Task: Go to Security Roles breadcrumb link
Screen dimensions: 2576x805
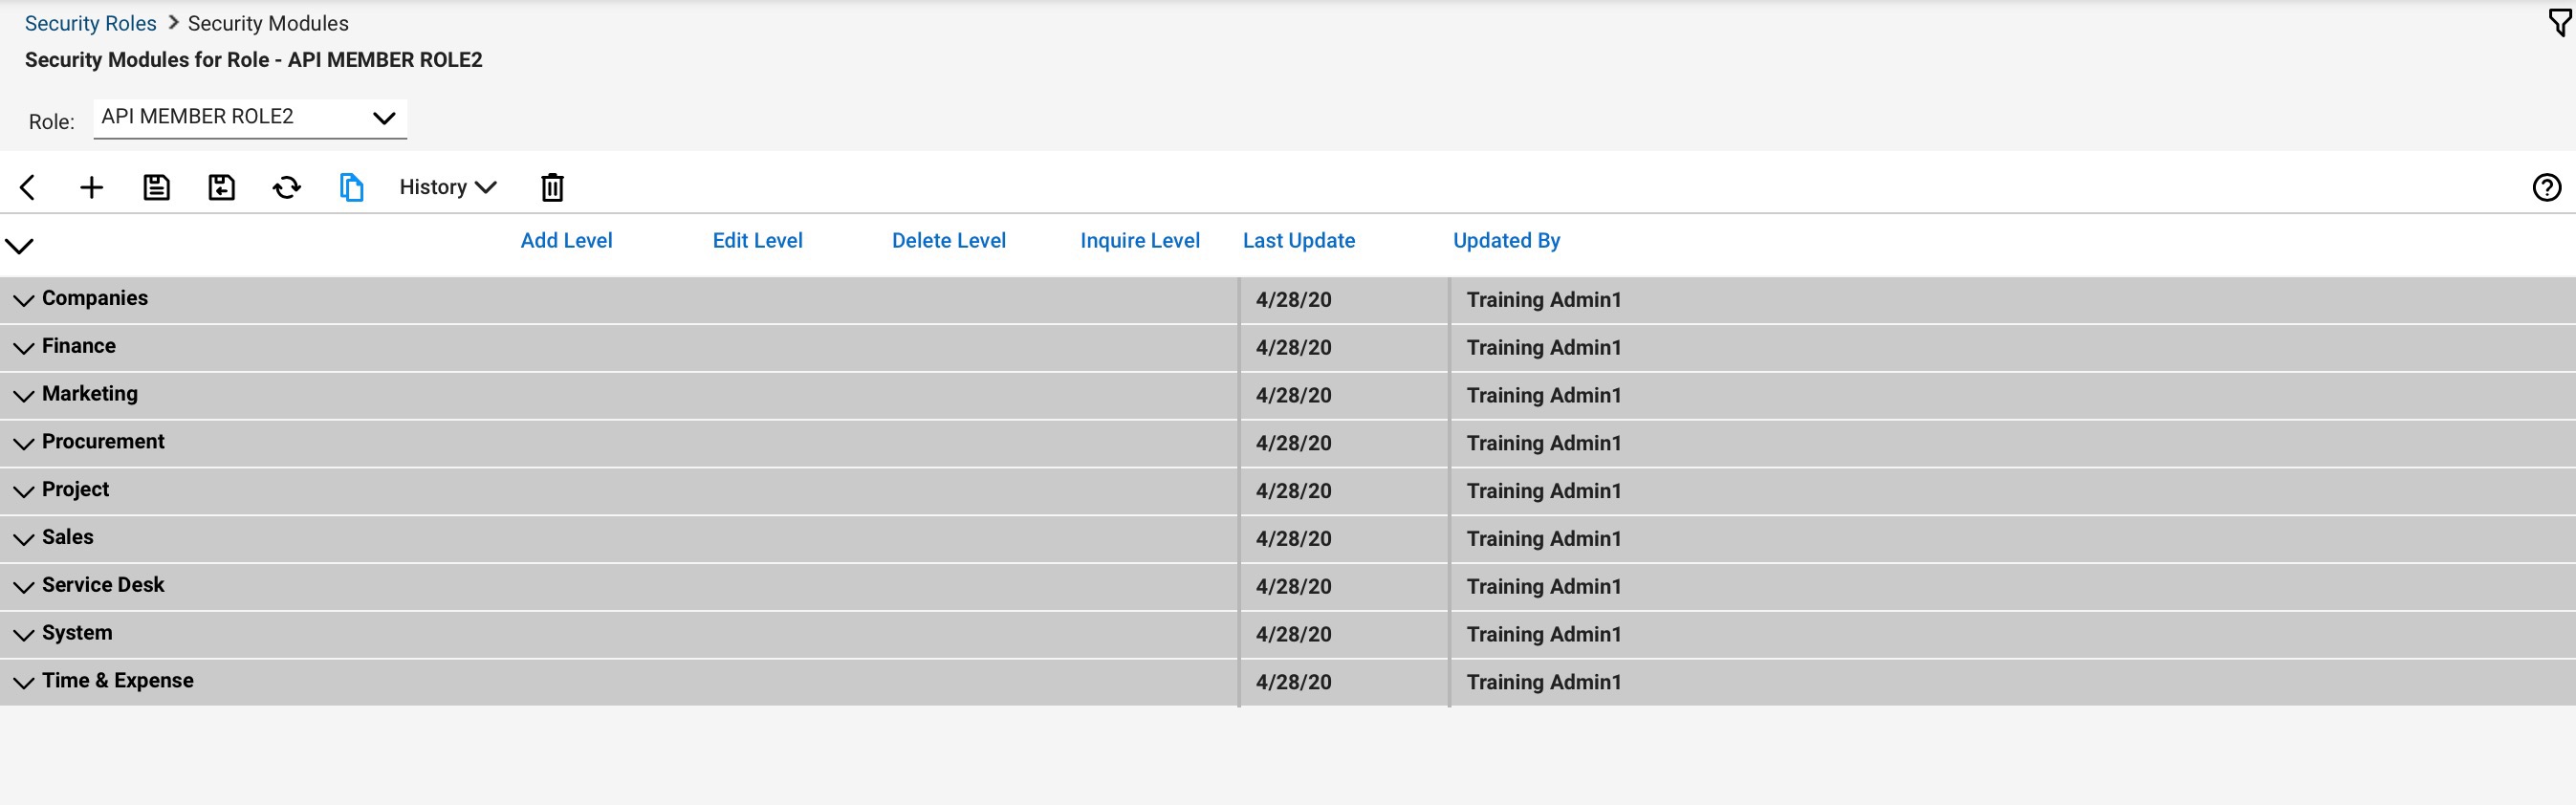Action: [90, 23]
